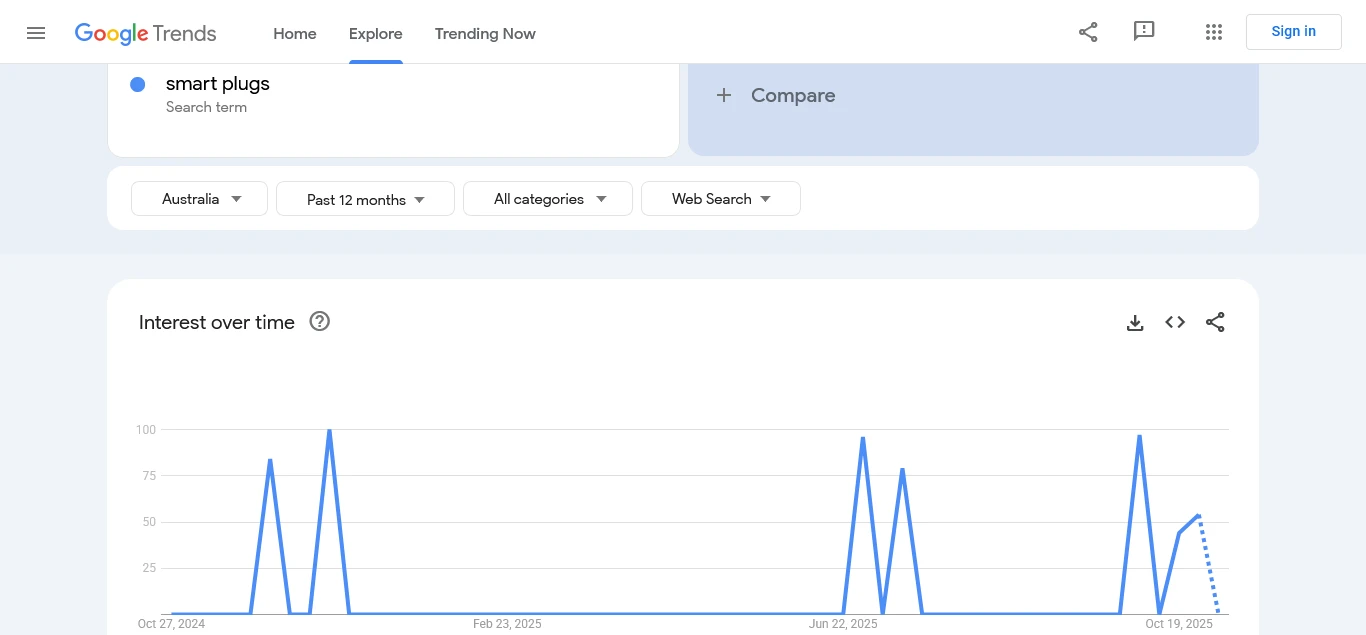Share the Interest over time chart

(1215, 322)
